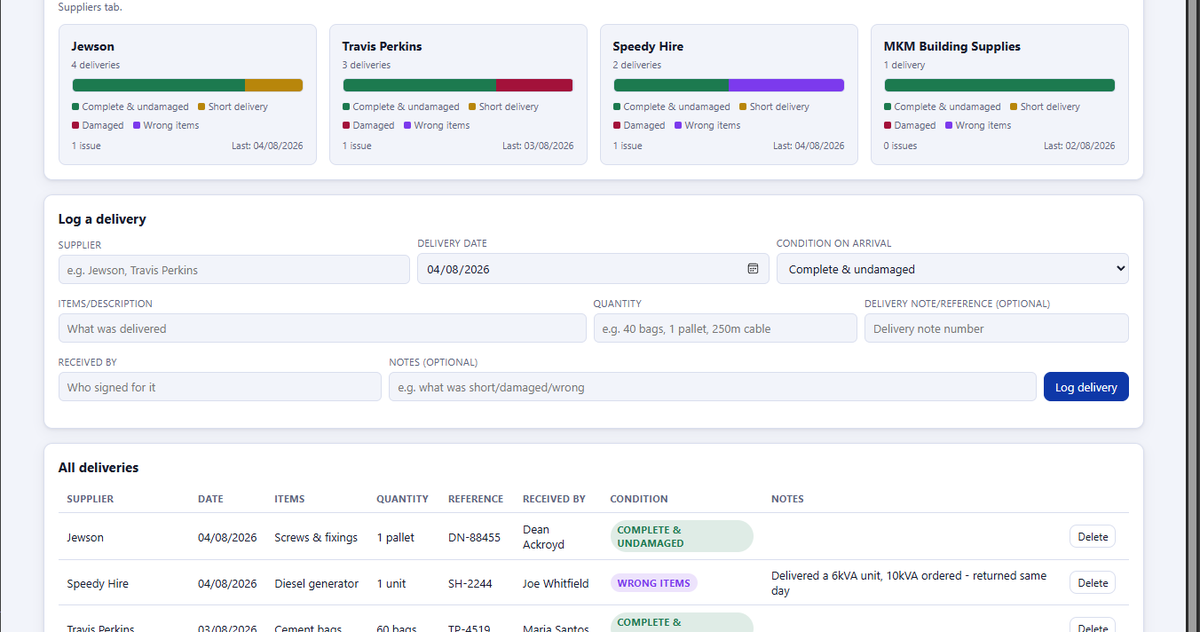Click the Joe Whitfield received-by cell

[x=556, y=584]
